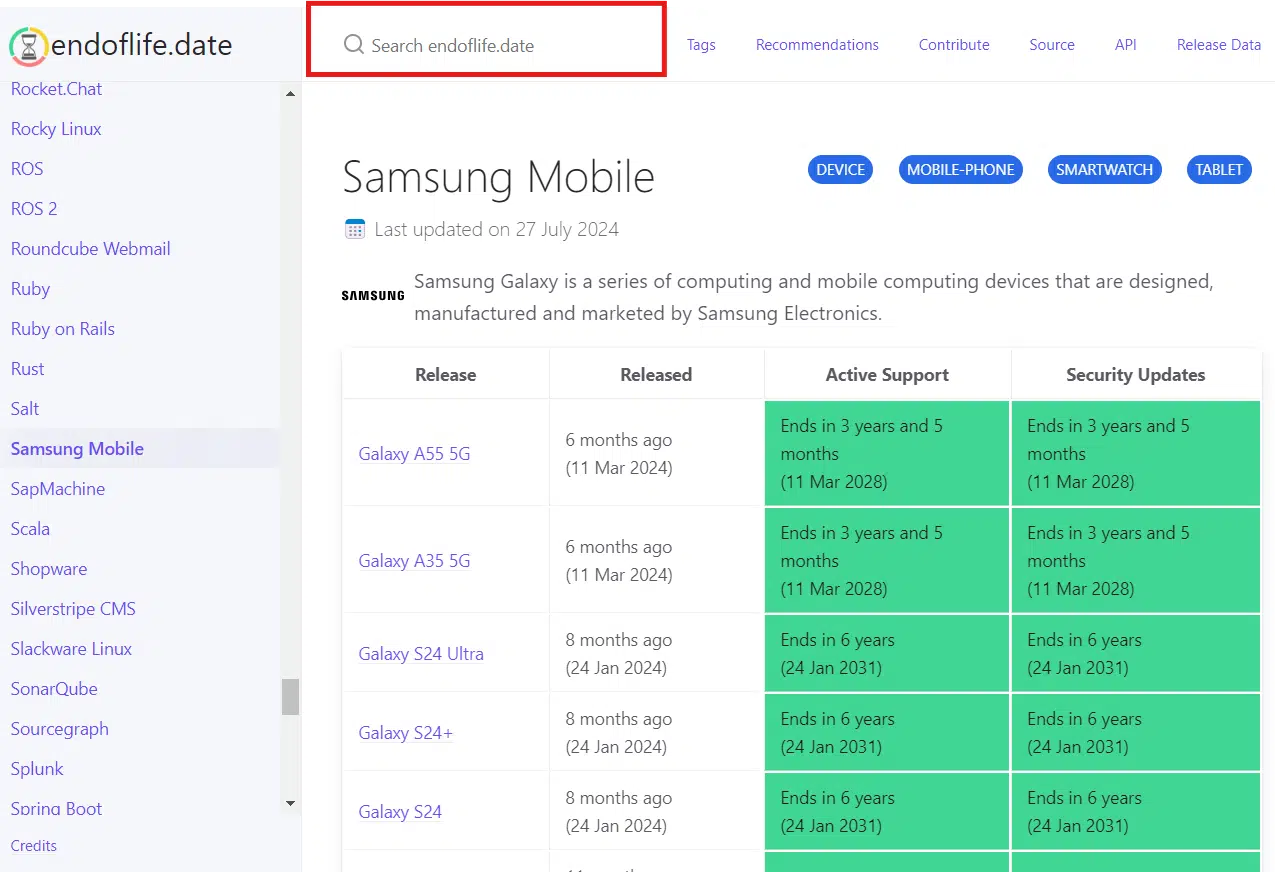Open the Tags page
1275x872 pixels.
(x=701, y=45)
